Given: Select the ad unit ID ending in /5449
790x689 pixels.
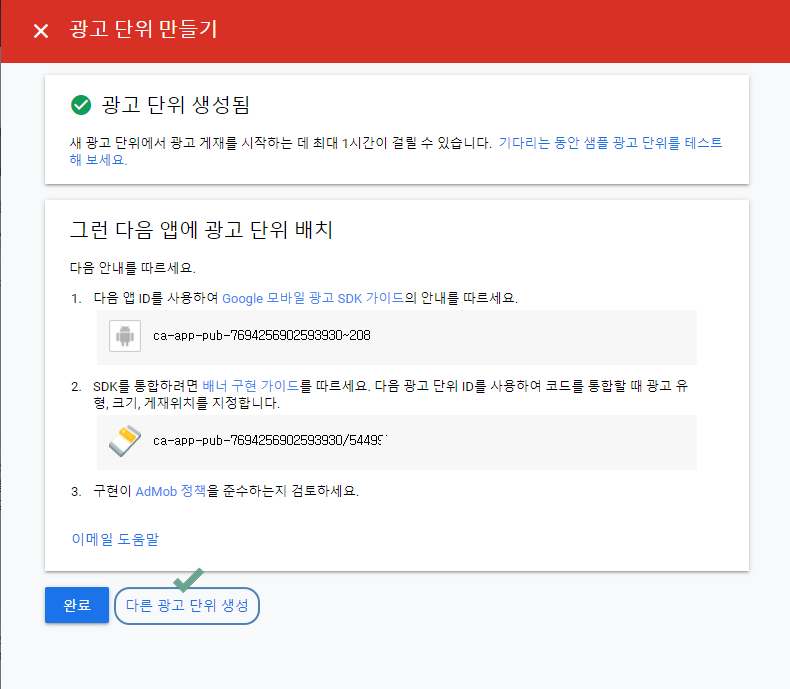Looking at the screenshot, I should pos(269,441).
